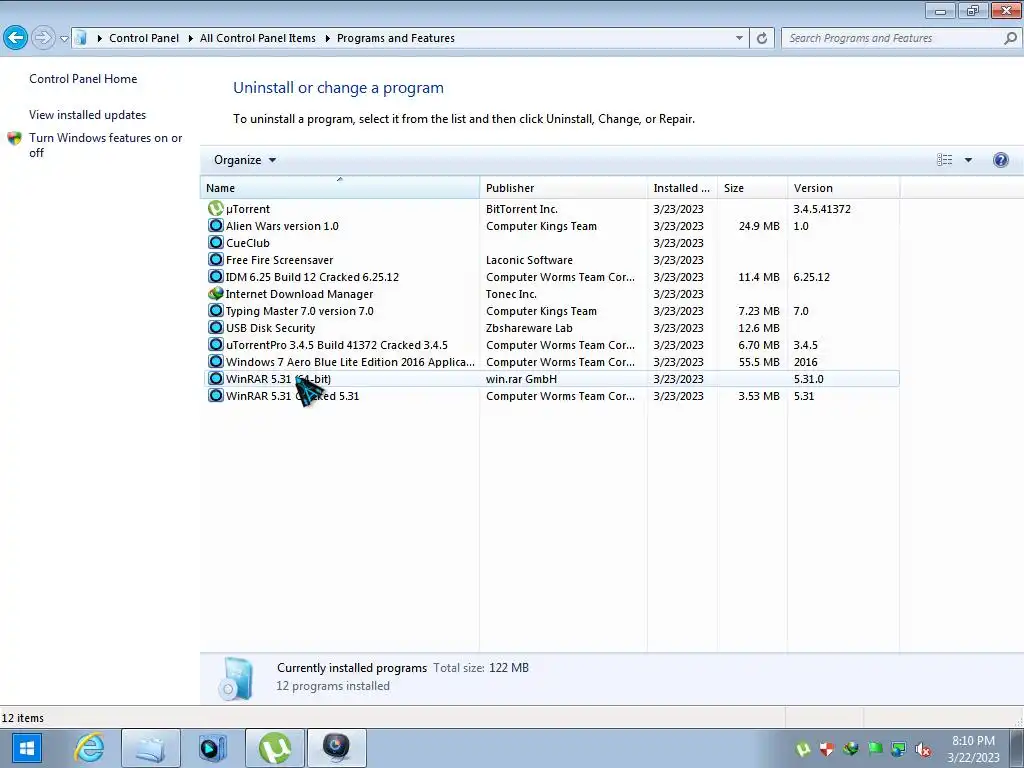Screen dimensions: 1024x768
Task: Expand the arrow after Control Panel breadcrumb
Action: click(190, 39)
